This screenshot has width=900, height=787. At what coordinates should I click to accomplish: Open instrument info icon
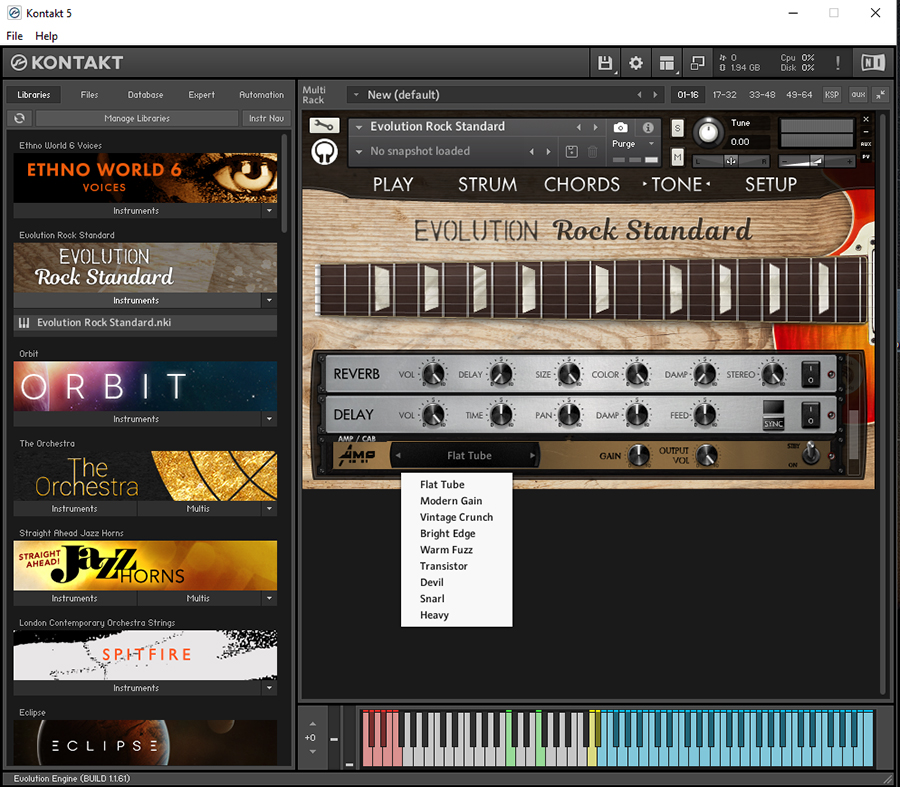[x=648, y=127]
